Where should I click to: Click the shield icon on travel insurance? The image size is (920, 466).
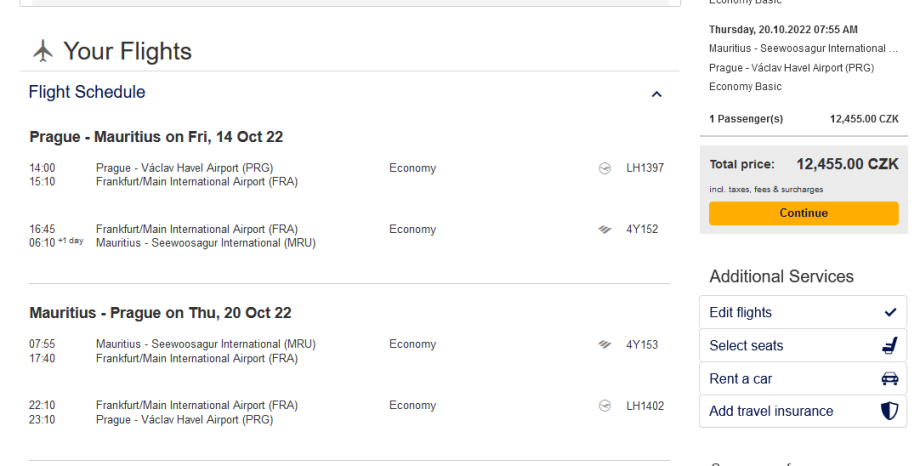[890, 411]
